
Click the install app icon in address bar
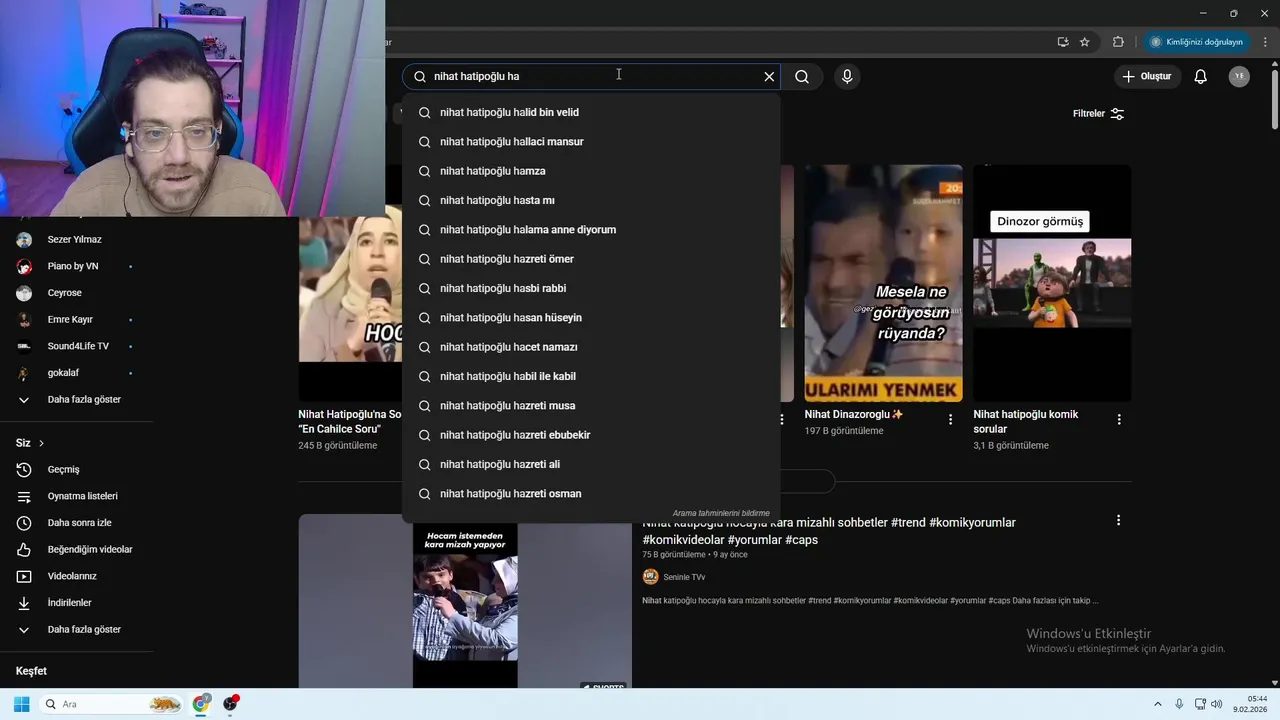1062,42
